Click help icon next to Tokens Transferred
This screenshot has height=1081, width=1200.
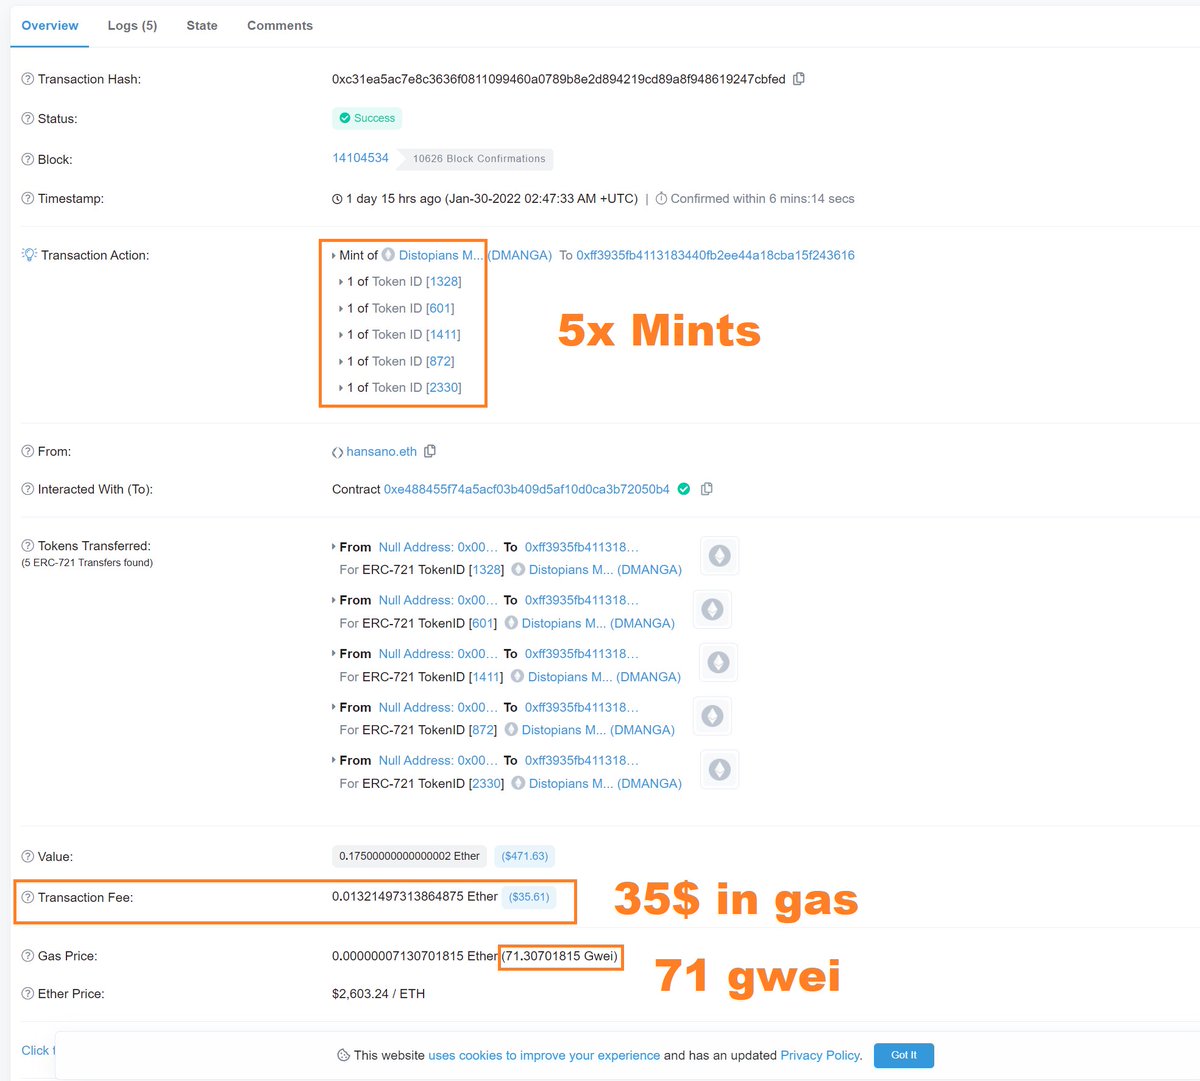tap(28, 546)
